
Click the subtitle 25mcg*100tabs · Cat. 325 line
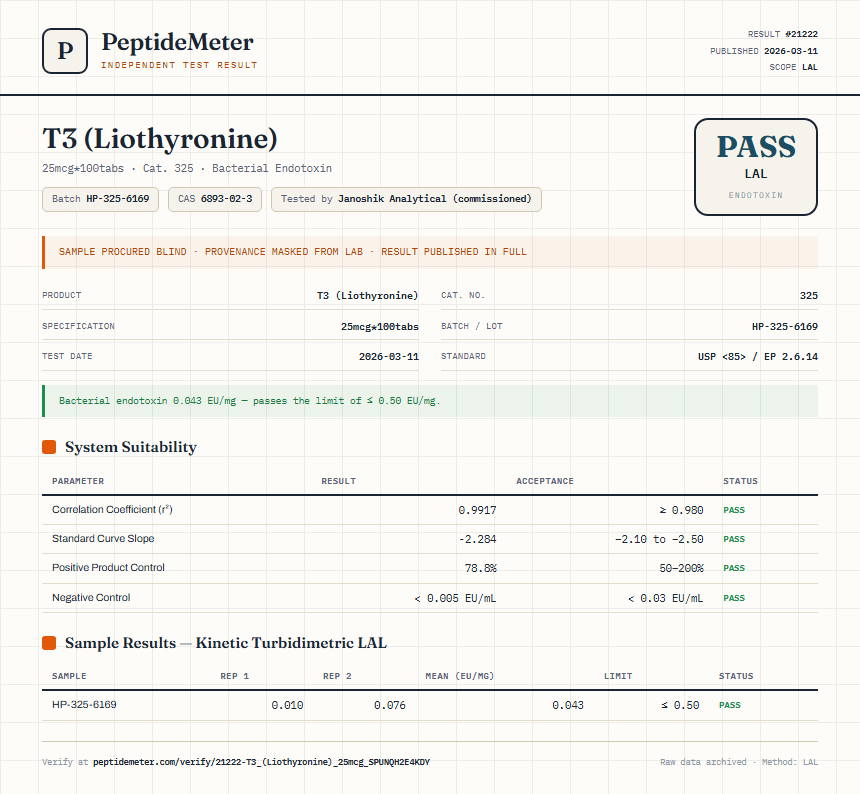187,168
